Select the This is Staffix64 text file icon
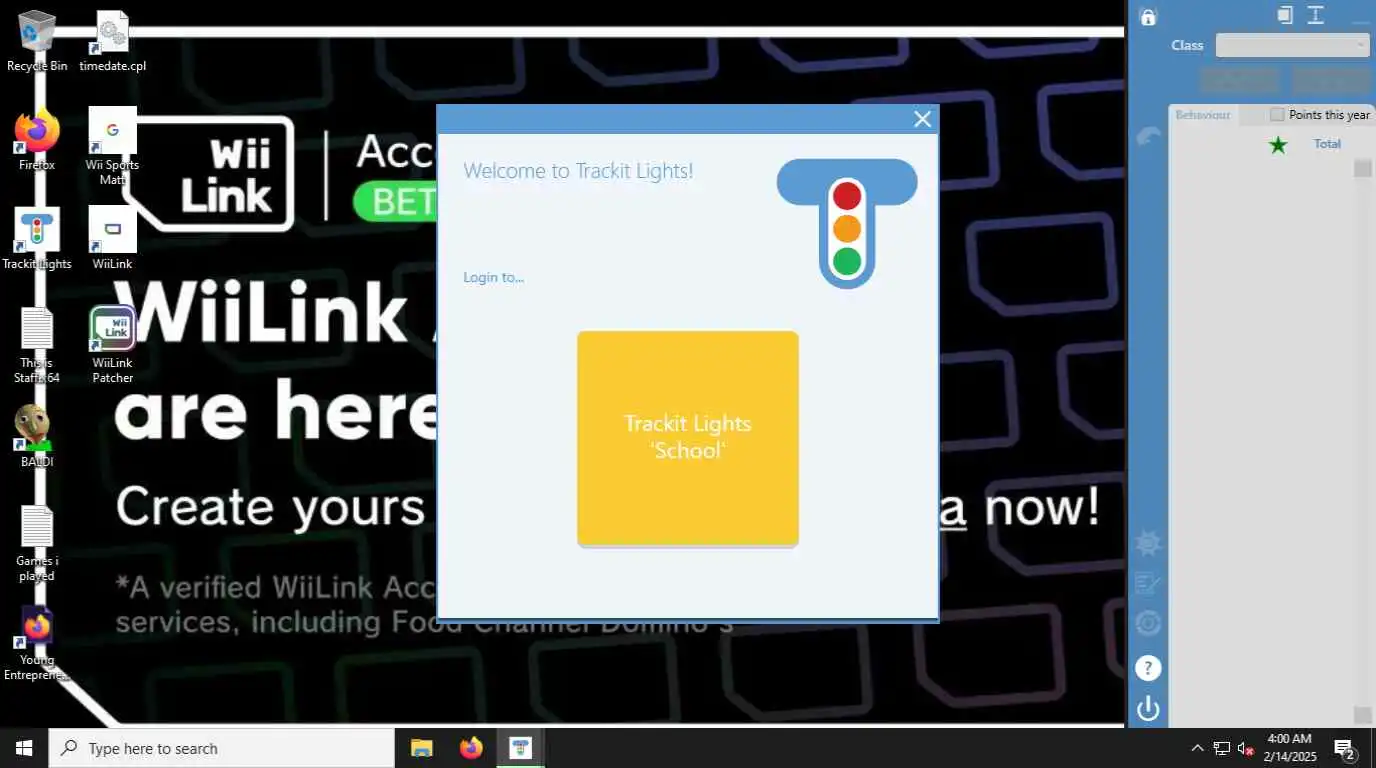The width and height of the screenshot is (1376, 768). pyautogui.click(x=37, y=345)
